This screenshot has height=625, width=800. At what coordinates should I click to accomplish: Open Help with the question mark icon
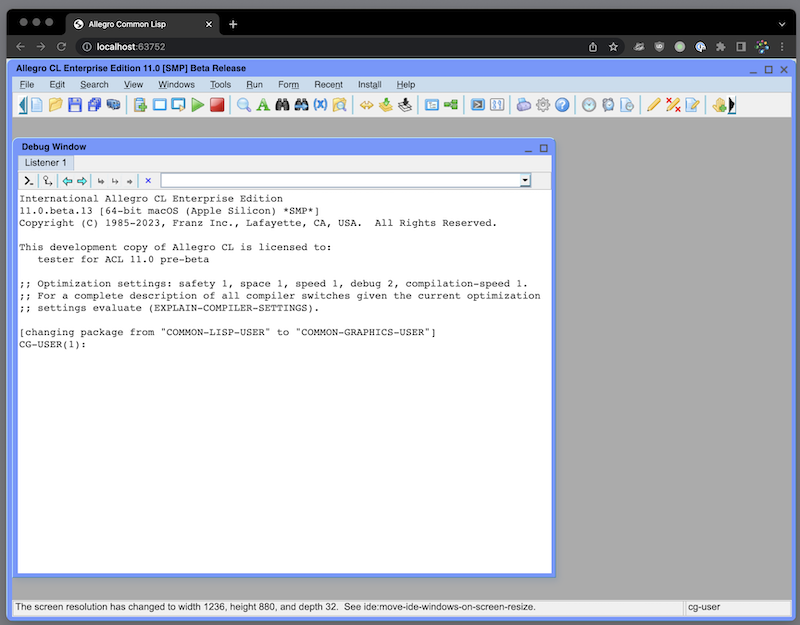(x=563, y=104)
